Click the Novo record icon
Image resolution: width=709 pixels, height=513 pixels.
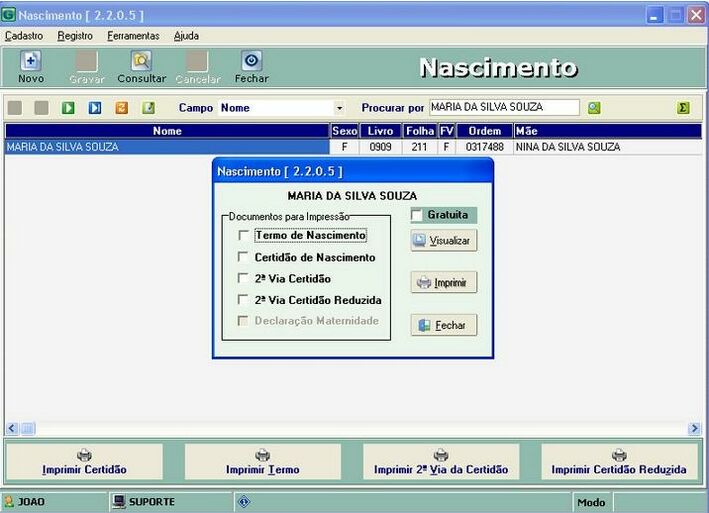31,61
